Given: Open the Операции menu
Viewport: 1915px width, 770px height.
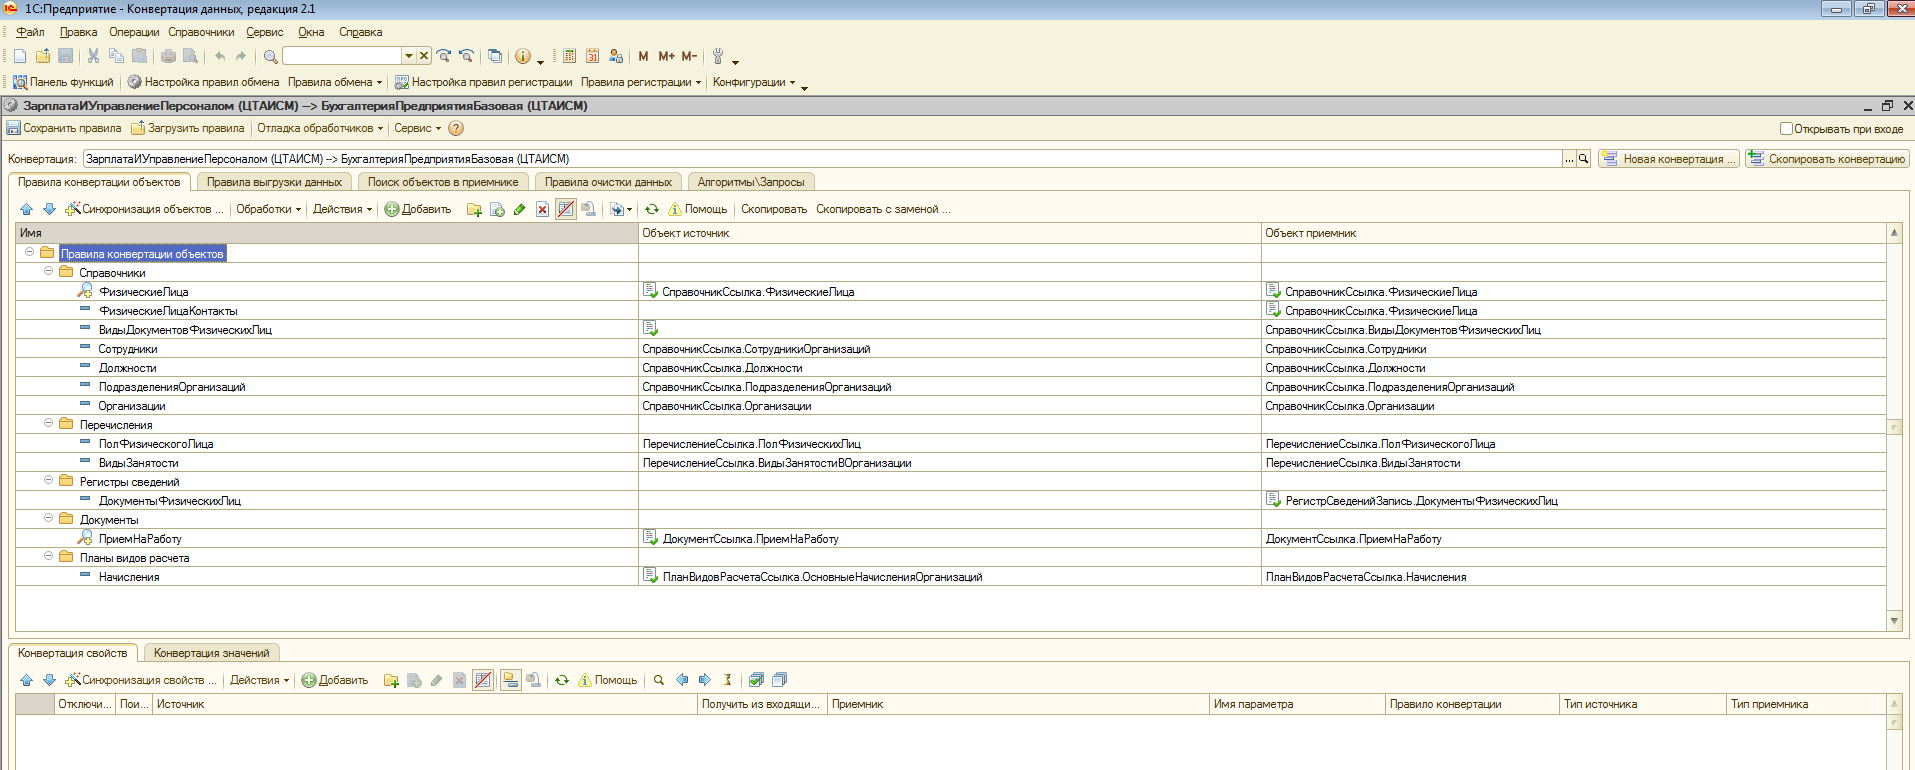Looking at the screenshot, I should coord(134,32).
